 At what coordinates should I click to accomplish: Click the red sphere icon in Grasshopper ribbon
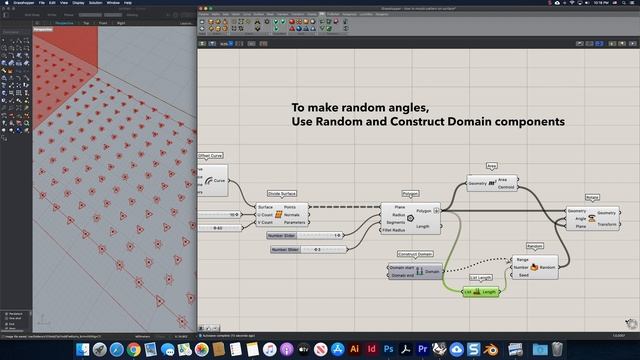coord(292,22)
